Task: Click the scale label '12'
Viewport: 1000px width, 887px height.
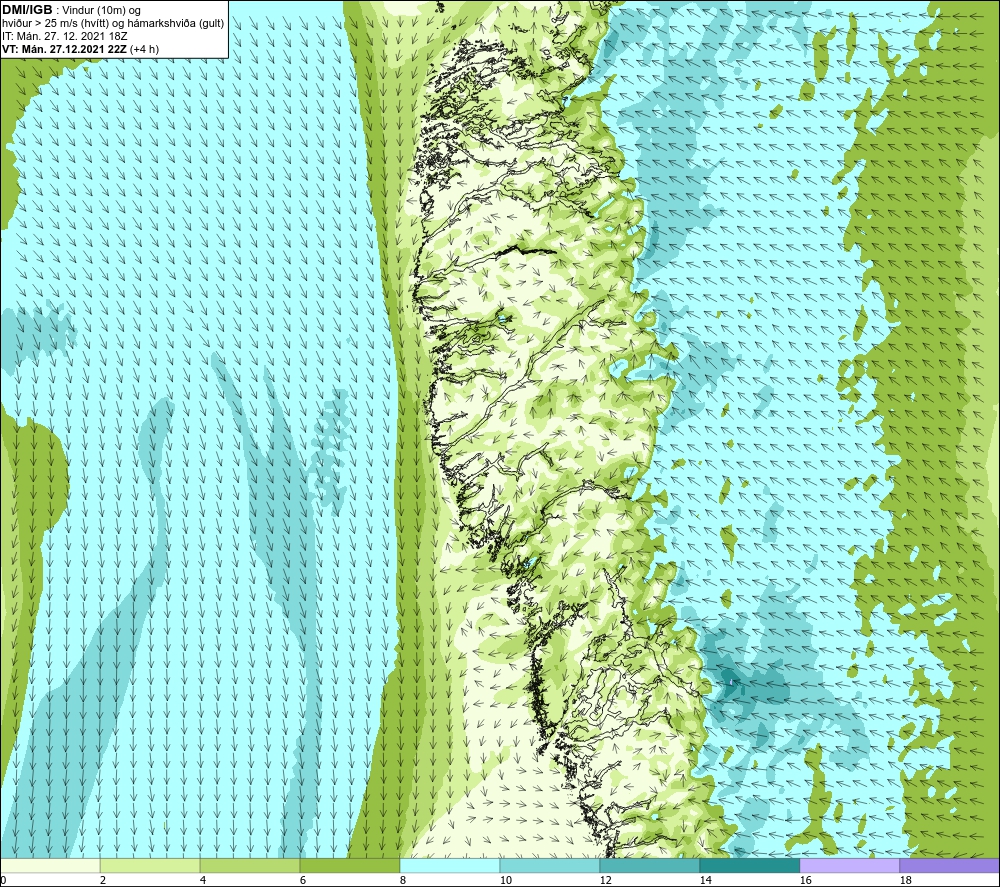Action: 605,880
